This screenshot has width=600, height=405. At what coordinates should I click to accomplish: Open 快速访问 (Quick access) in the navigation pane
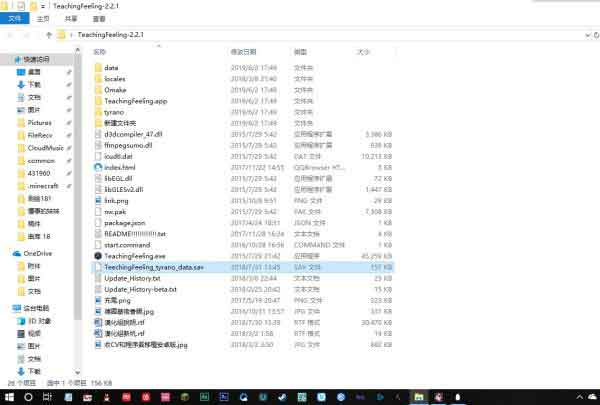pyautogui.click(x=37, y=59)
